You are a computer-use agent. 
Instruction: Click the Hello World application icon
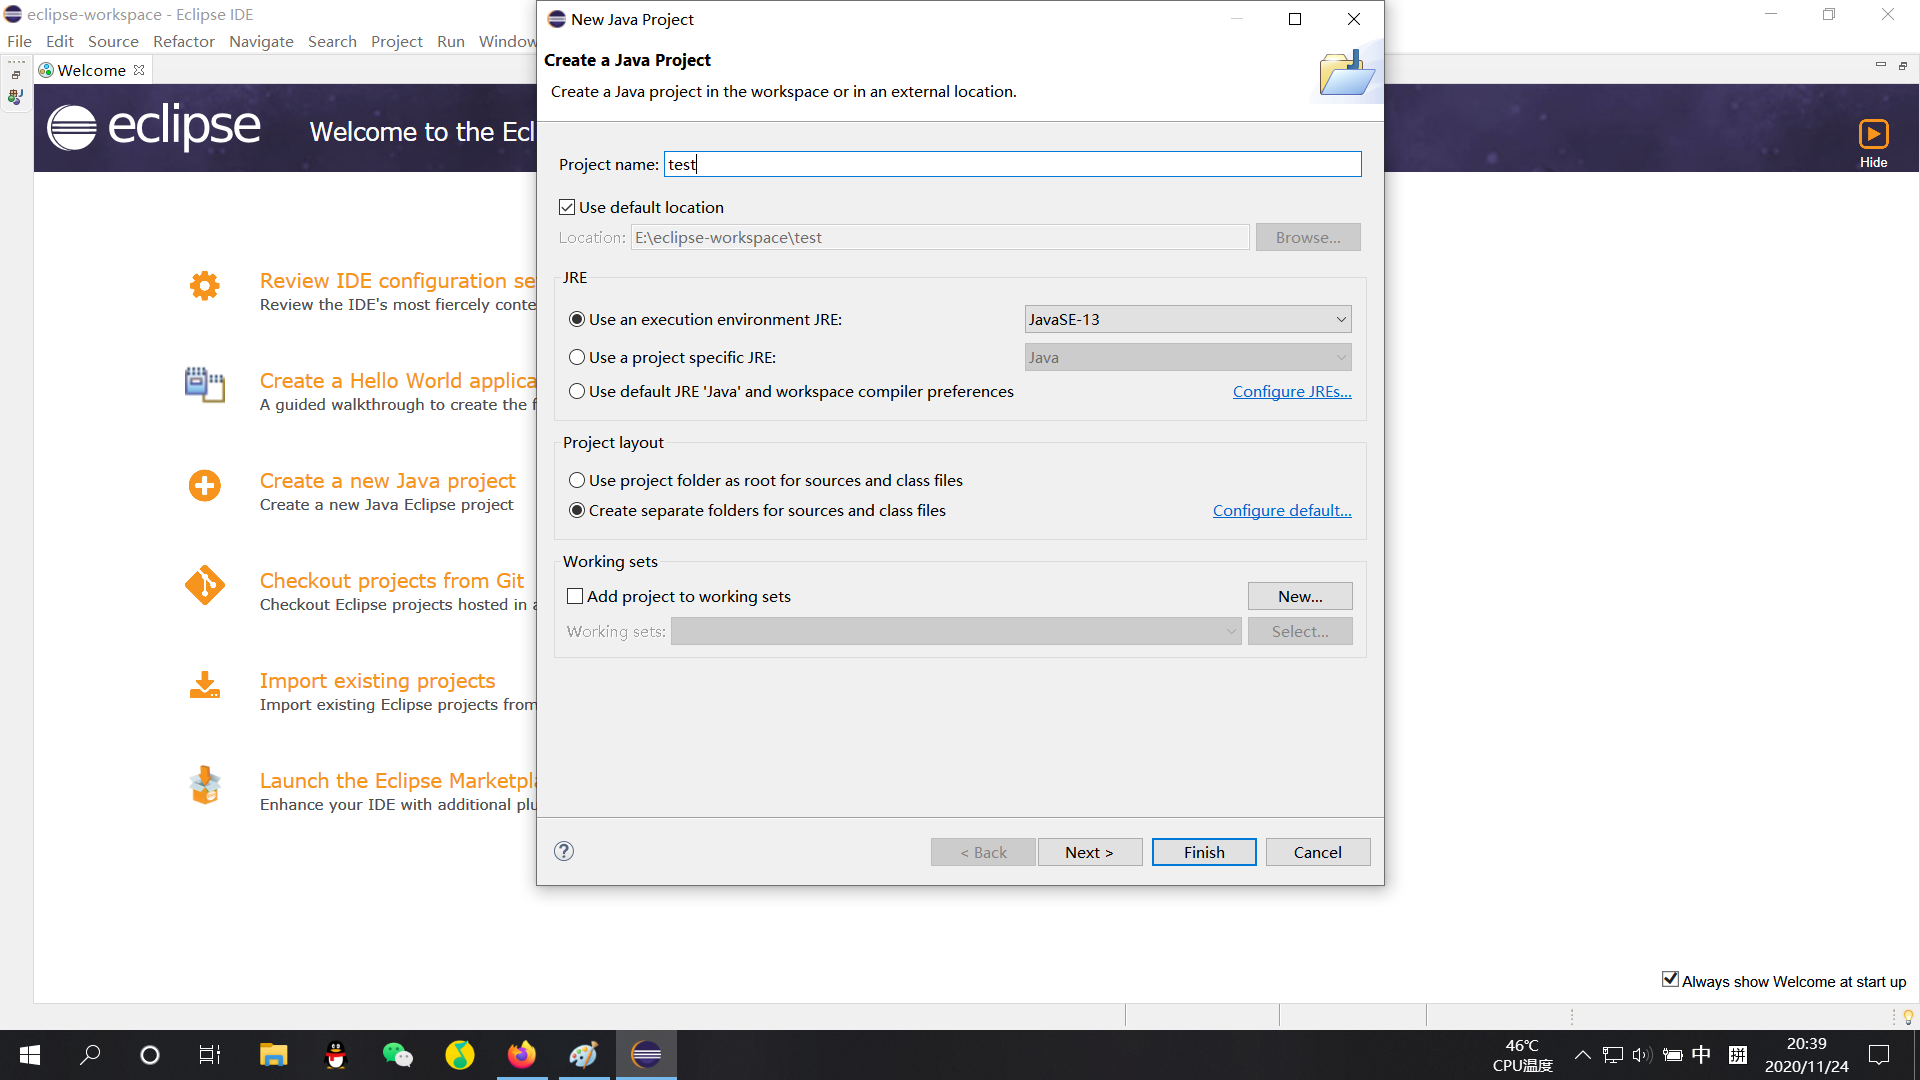click(x=205, y=386)
